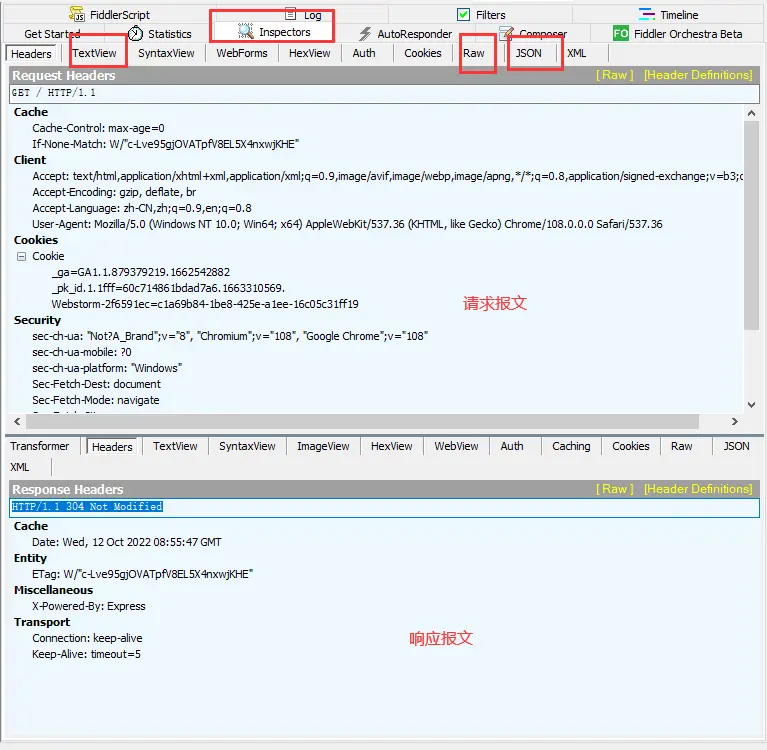
Task: Select the response Auth tab
Action: pos(512,446)
